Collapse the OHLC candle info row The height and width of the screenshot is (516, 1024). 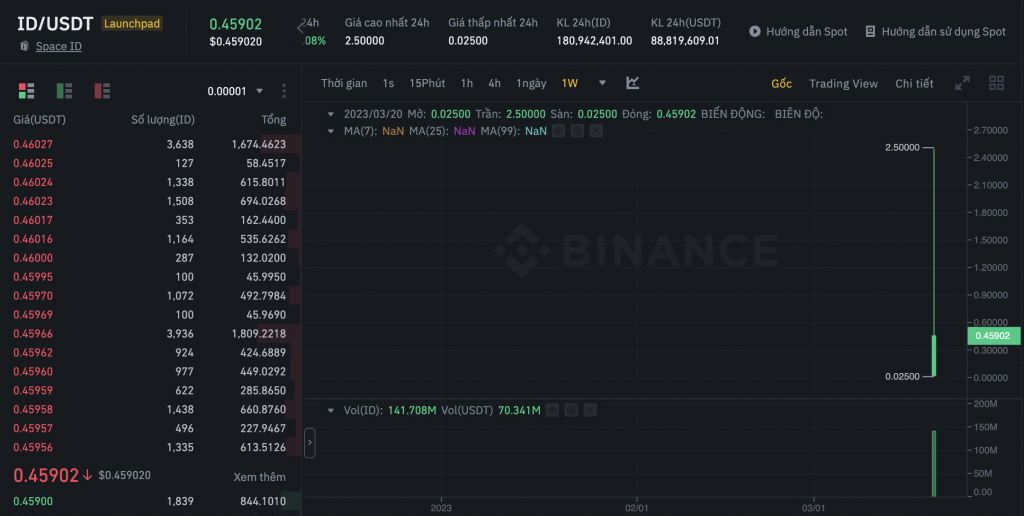[331, 114]
